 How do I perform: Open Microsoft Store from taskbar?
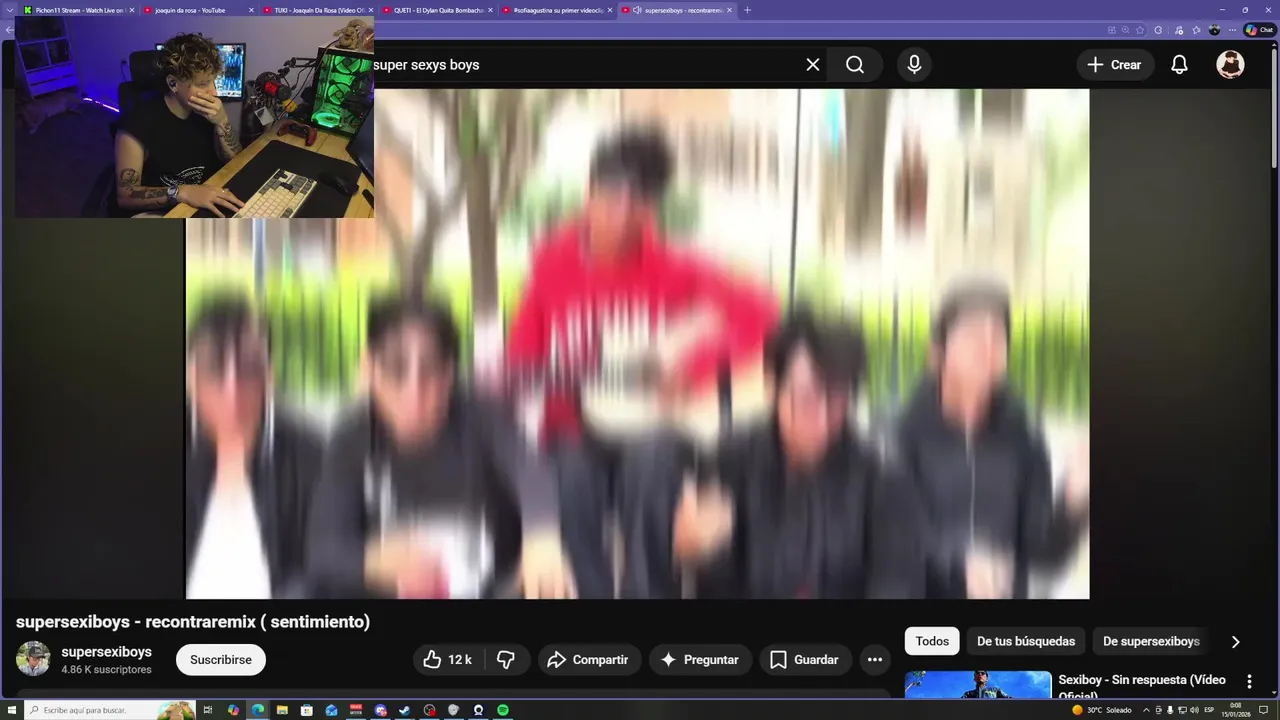[307, 710]
